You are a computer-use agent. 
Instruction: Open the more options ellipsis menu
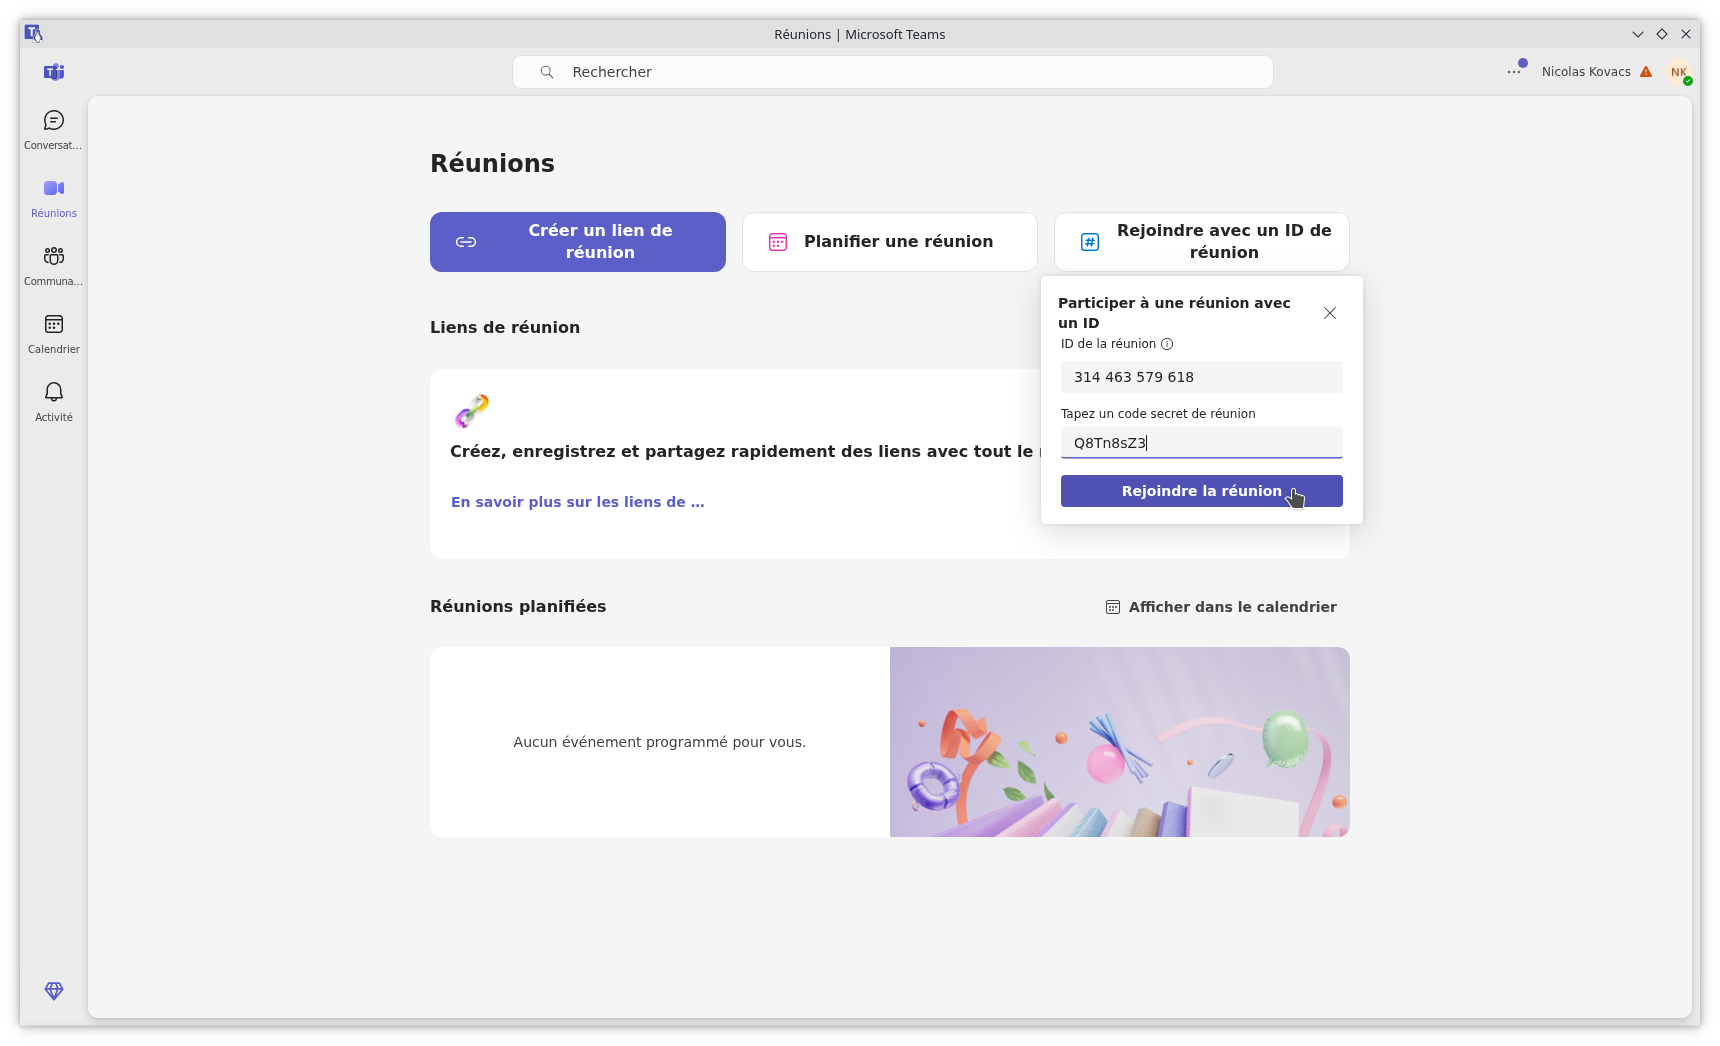tap(1512, 71)
